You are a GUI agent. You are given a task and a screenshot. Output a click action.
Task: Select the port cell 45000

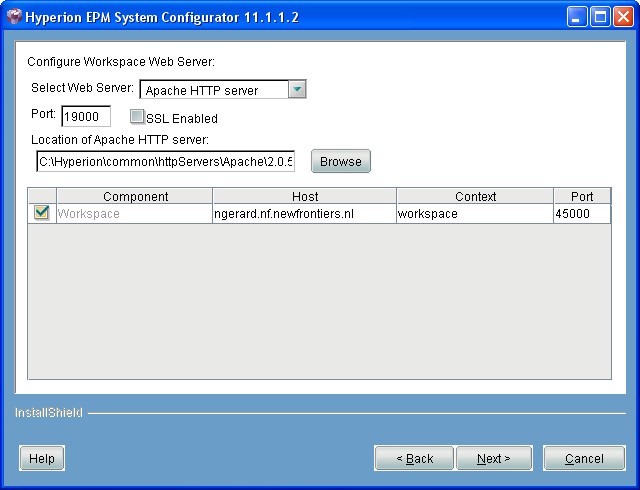[x=582, y=214]
